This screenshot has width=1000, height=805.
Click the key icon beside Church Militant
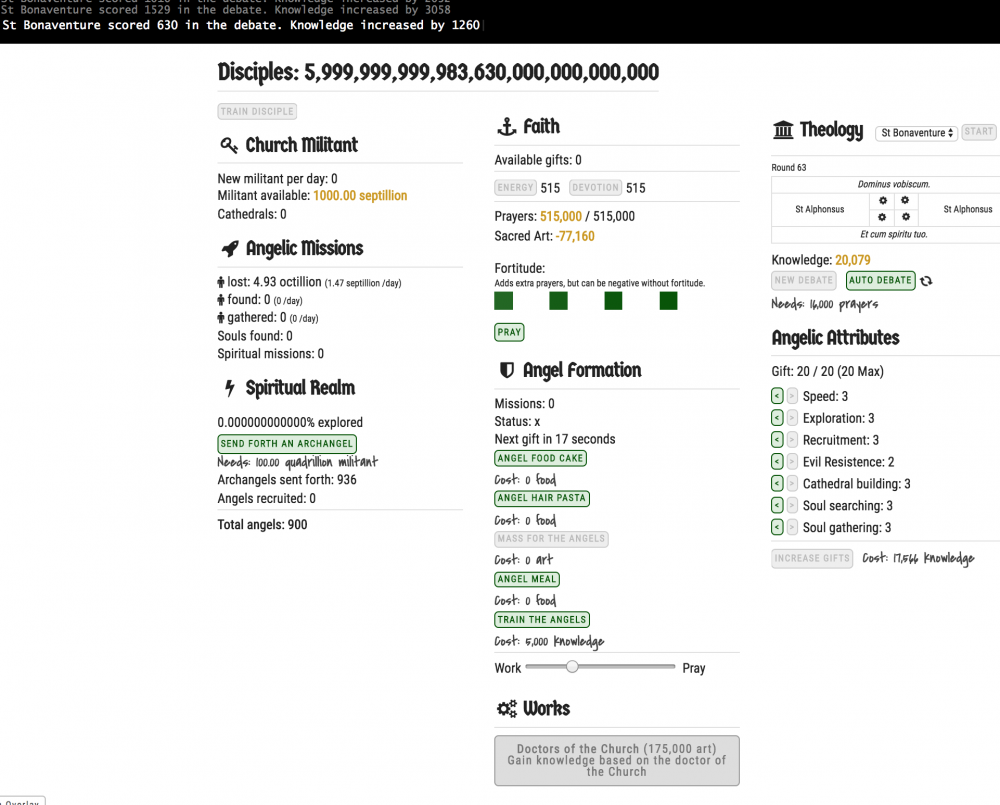tap(229, 145)
